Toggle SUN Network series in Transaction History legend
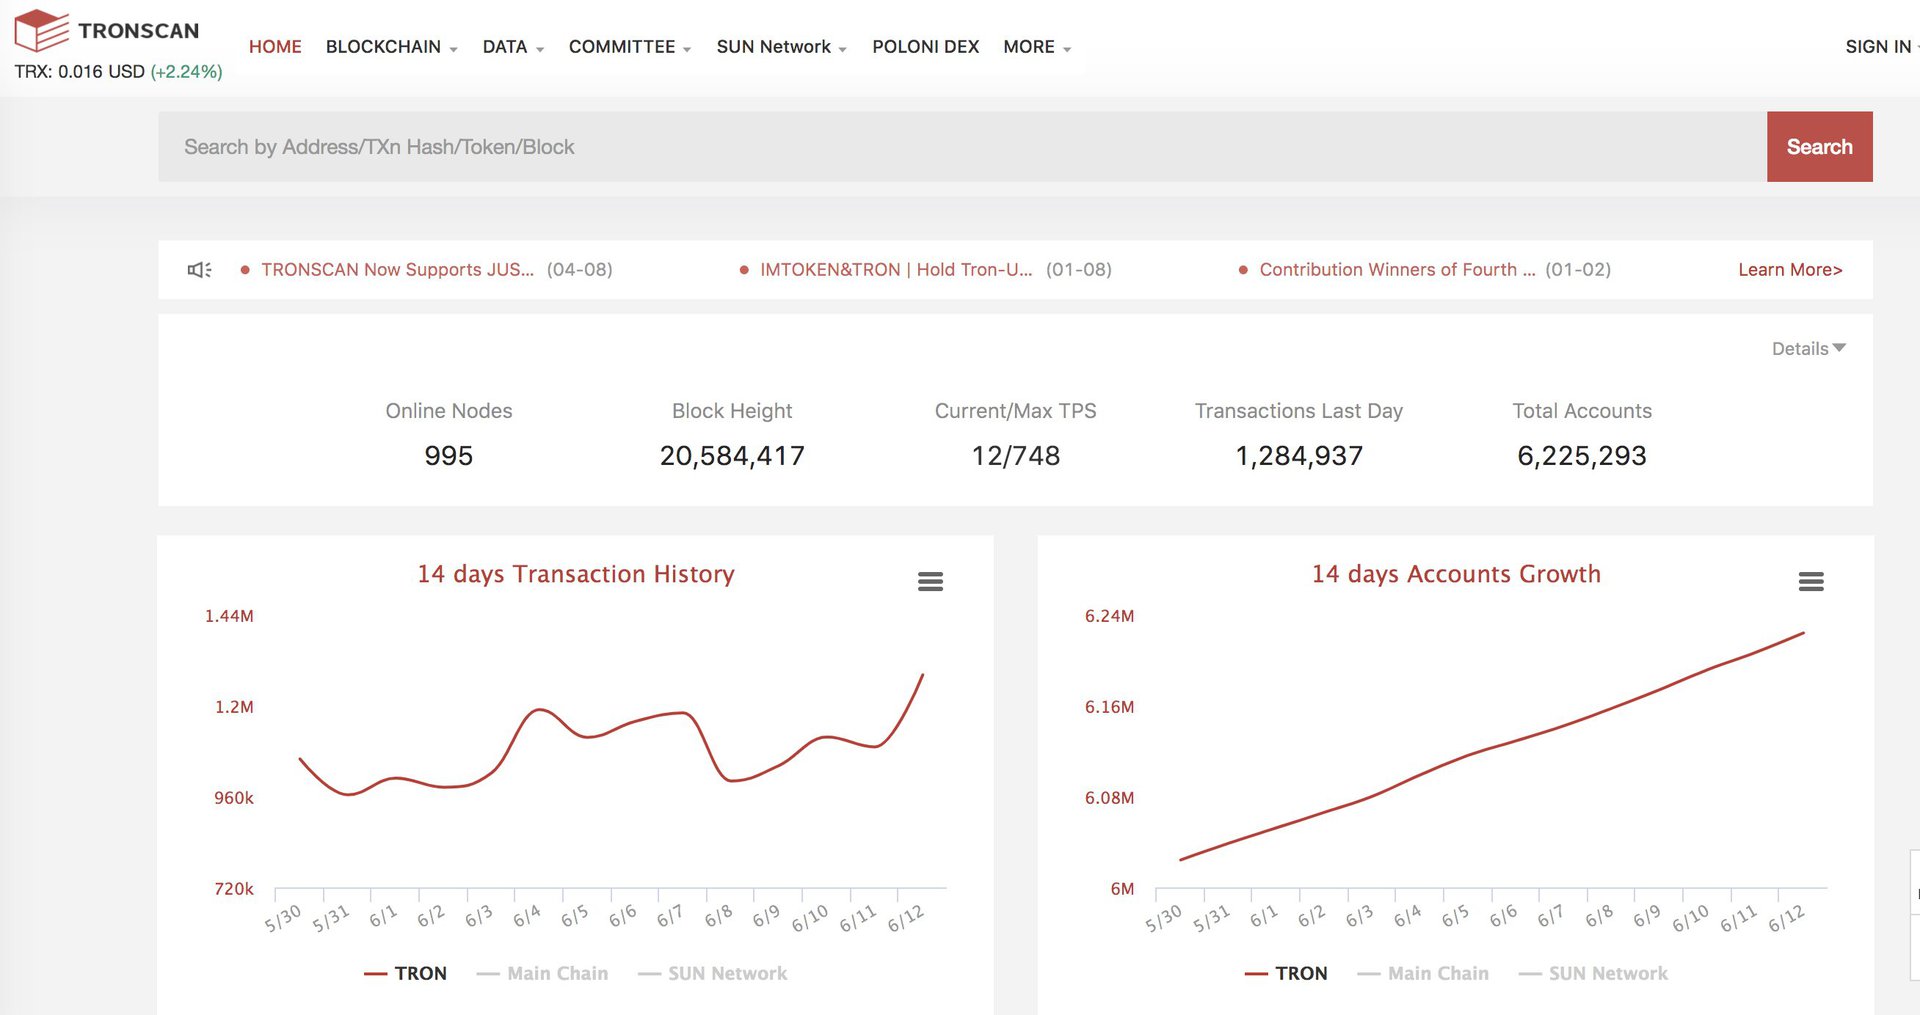The height and width of the screenshot is (1015, 1920). tap(713, 973)
